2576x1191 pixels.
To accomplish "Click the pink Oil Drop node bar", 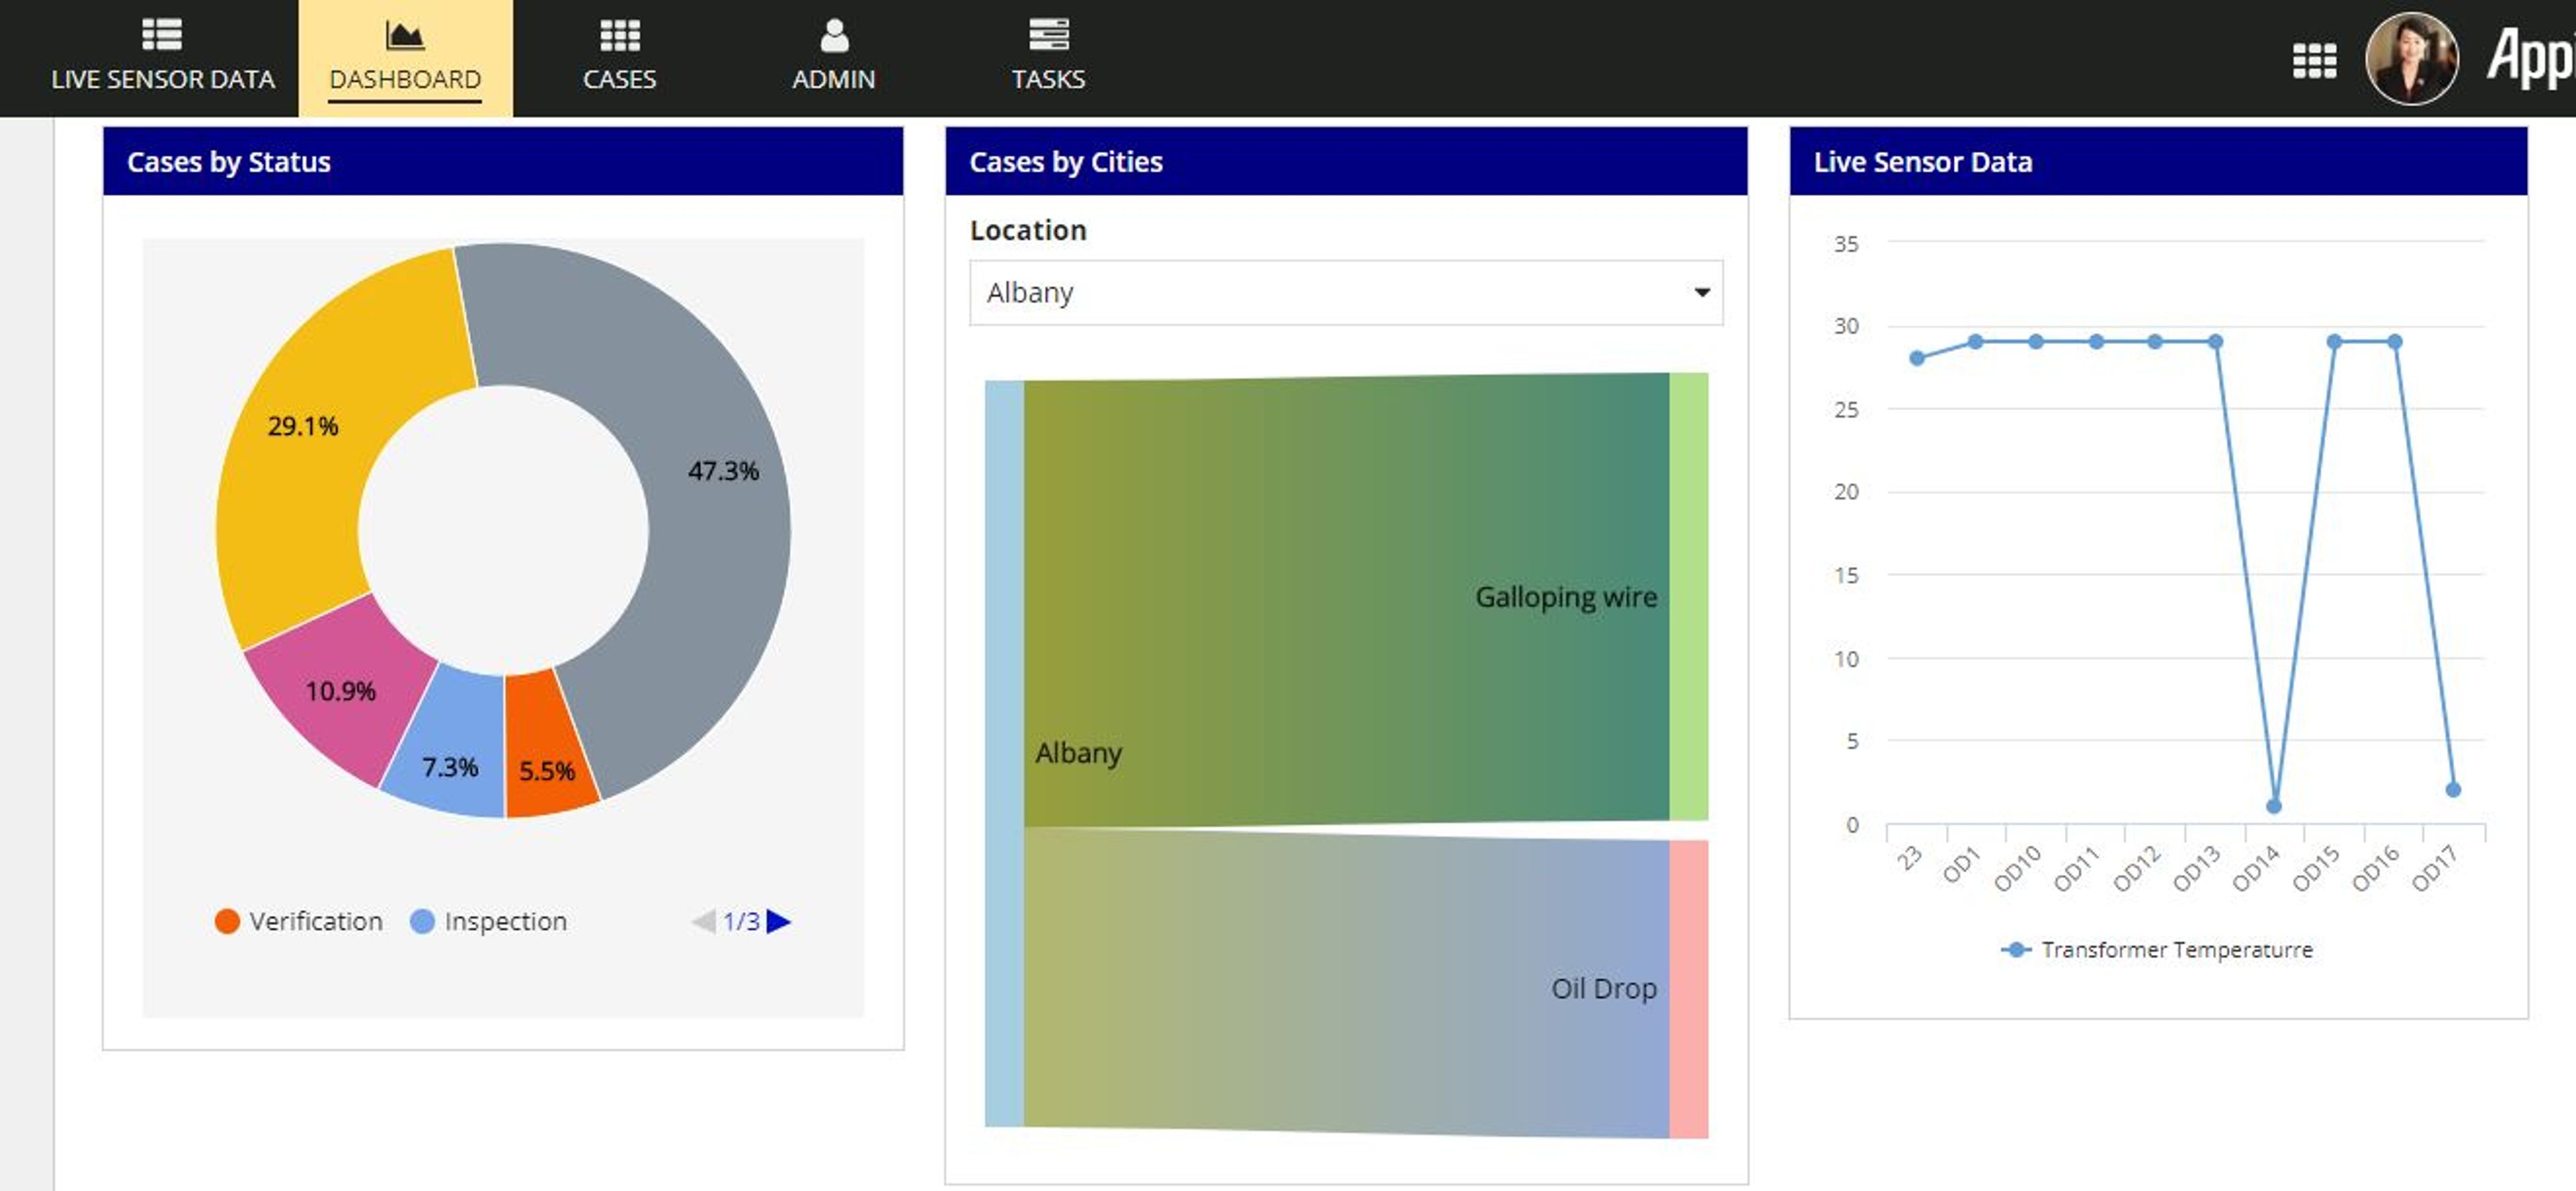I will click(x=1689, y=989).
